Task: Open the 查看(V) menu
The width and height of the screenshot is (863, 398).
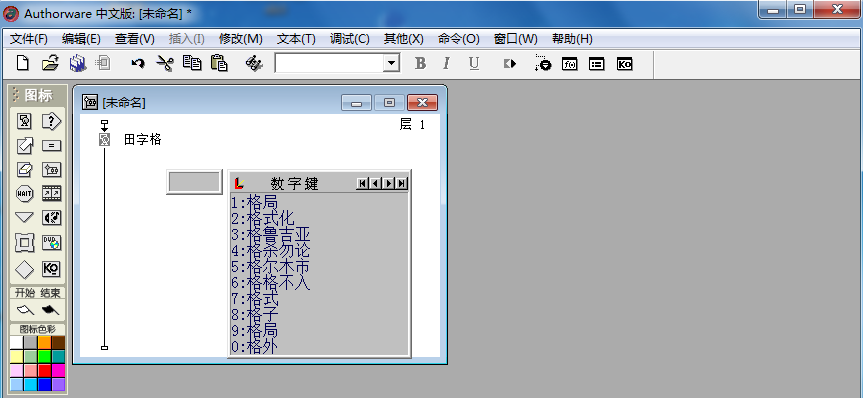Action: tap(134, 39)
